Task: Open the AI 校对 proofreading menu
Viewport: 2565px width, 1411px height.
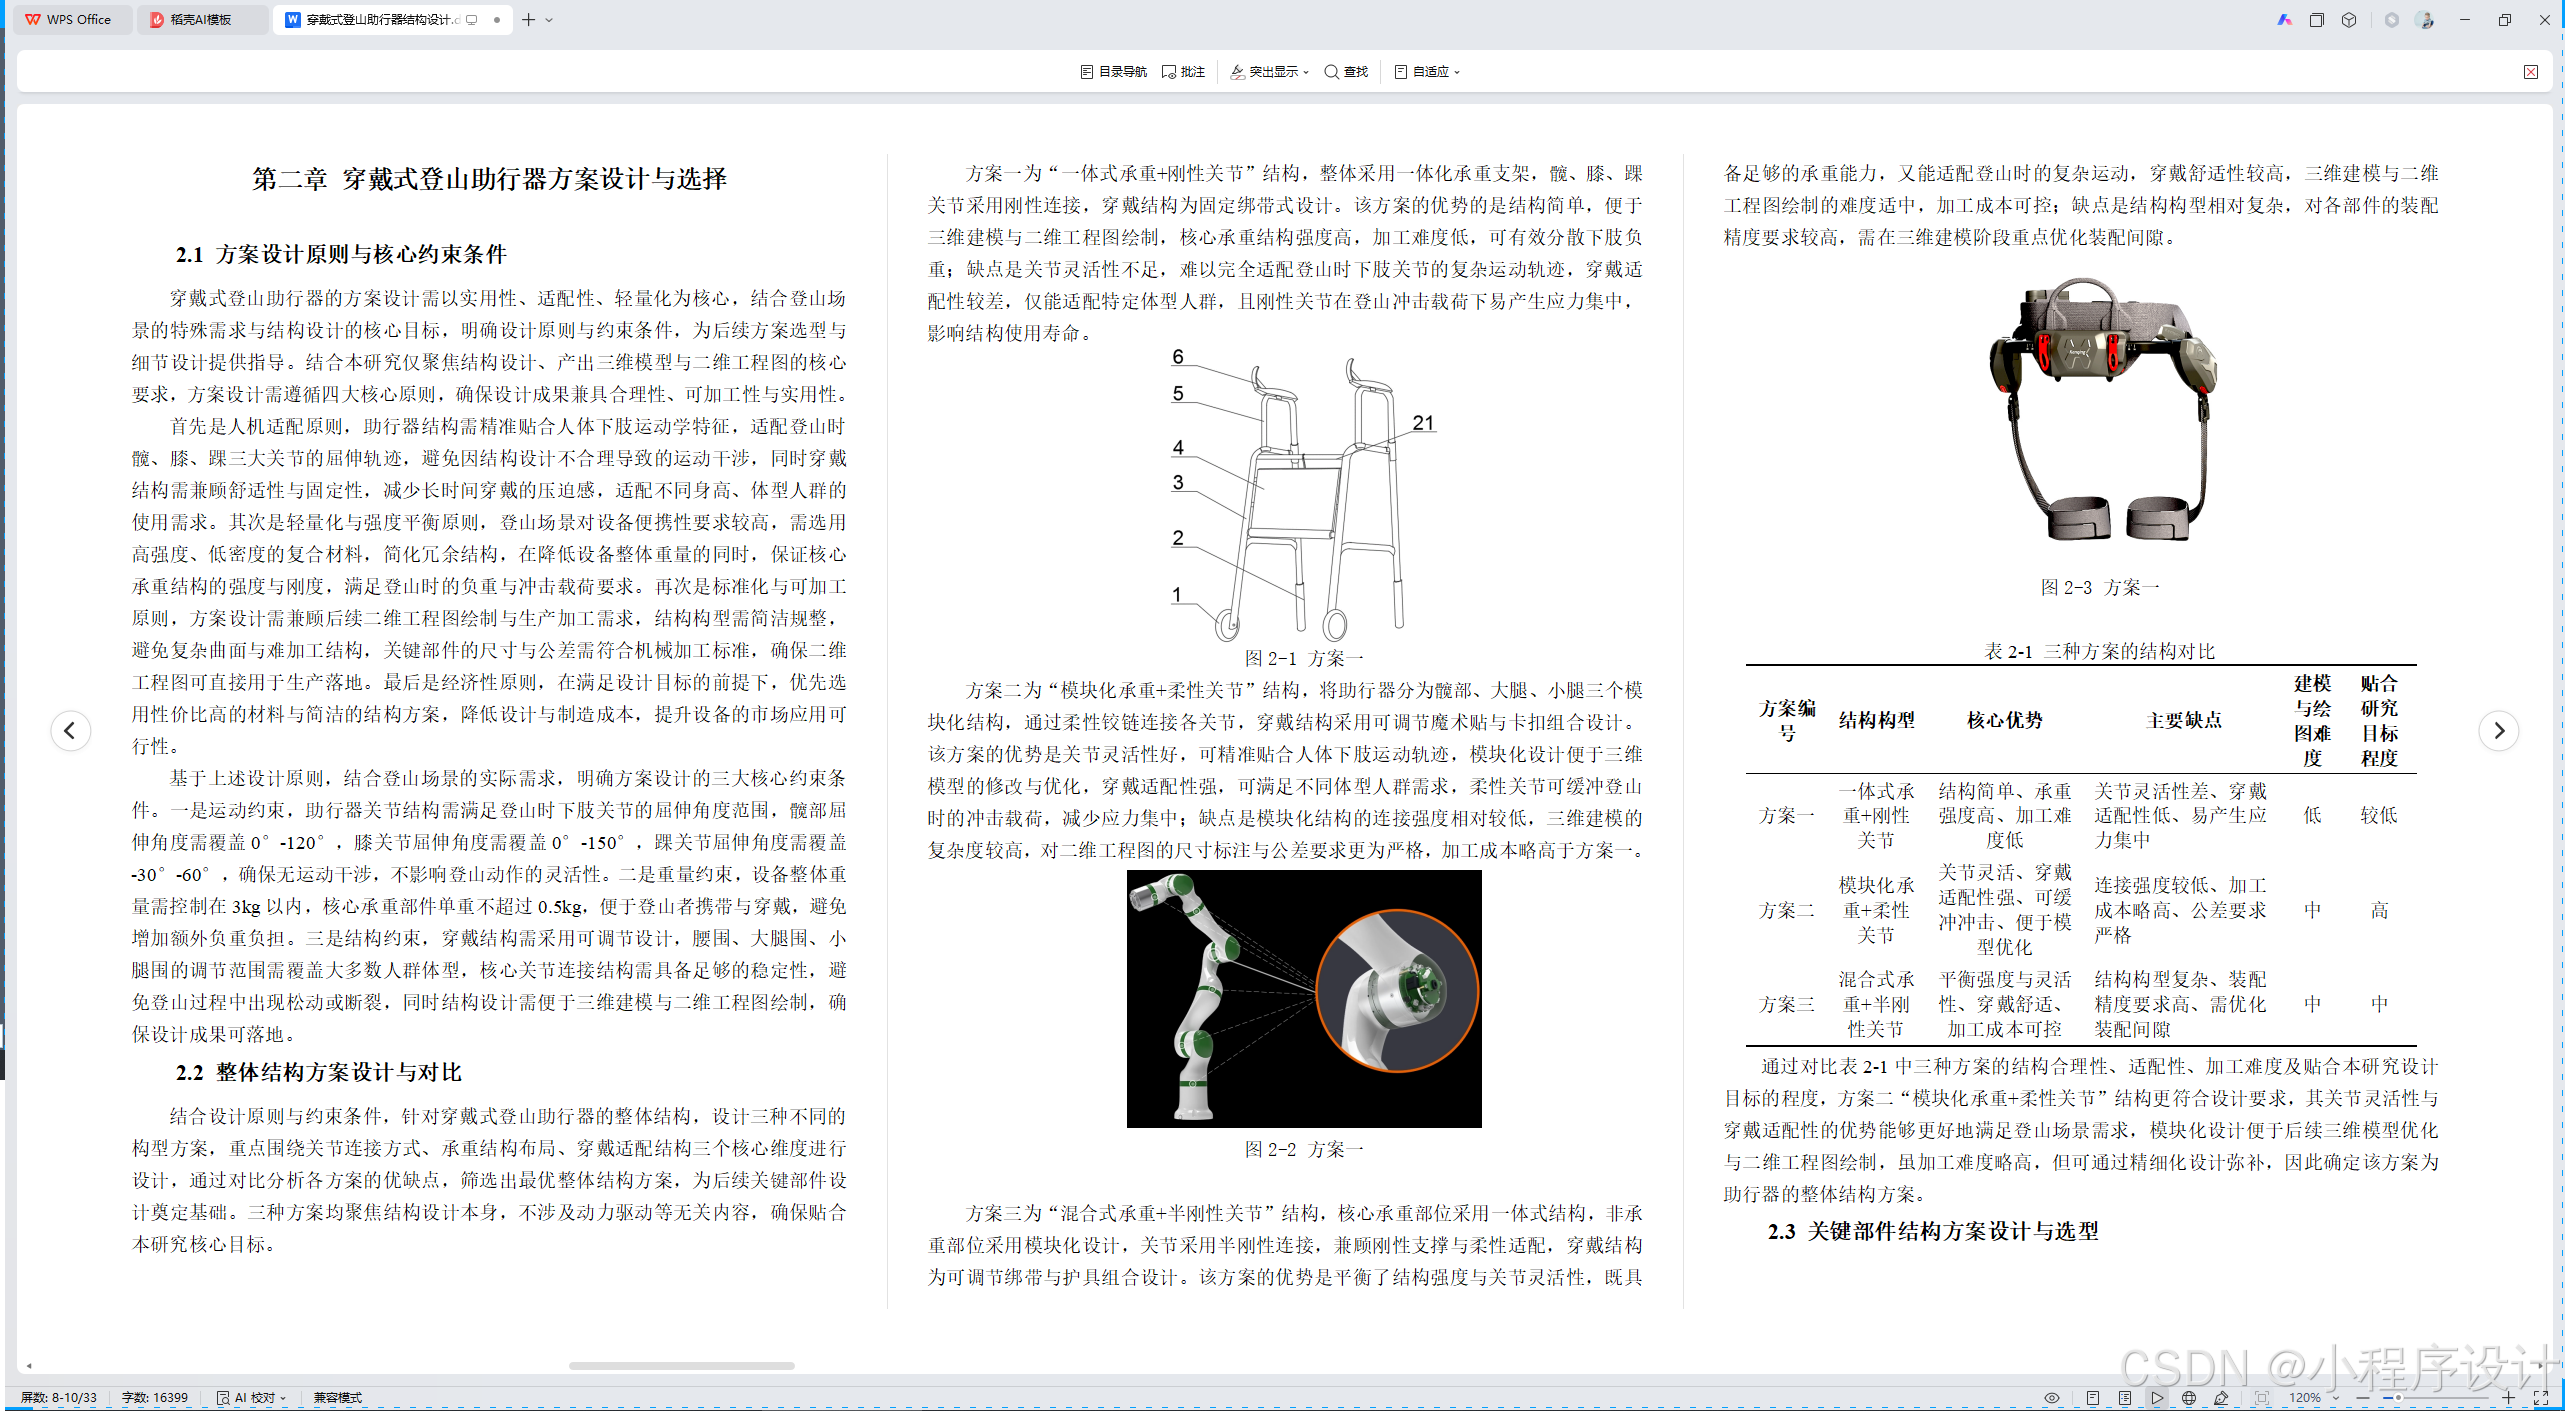Action: pyautogui.click(x=252, y=1397)
